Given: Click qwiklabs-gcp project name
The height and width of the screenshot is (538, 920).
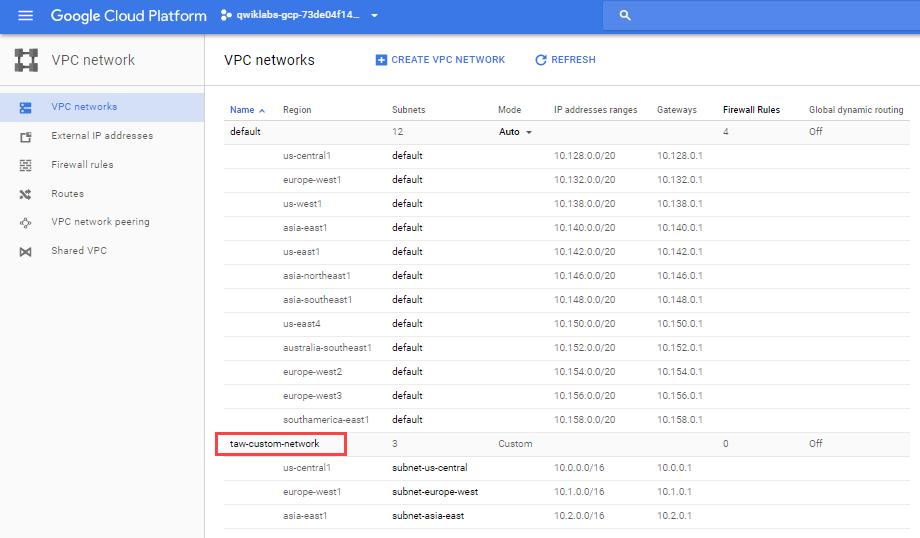Looking at the screenshot, I should [x=298, y=15].
